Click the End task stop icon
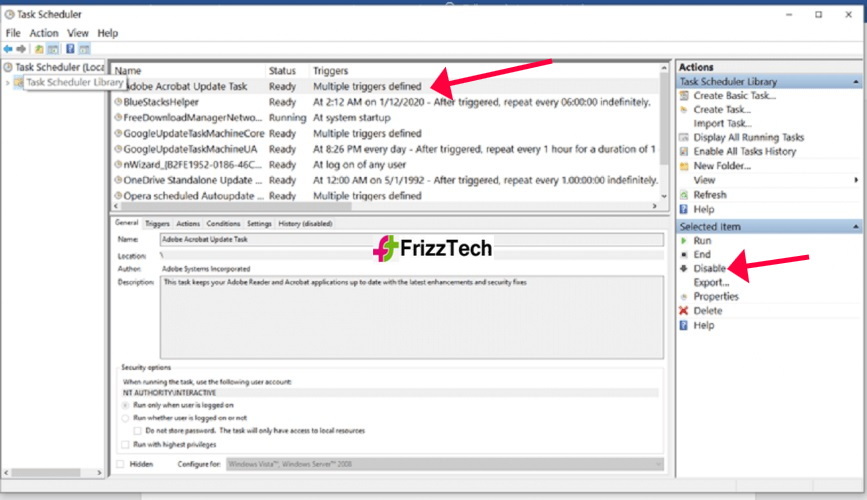The image size is (867, 500). tap(684, 254)
